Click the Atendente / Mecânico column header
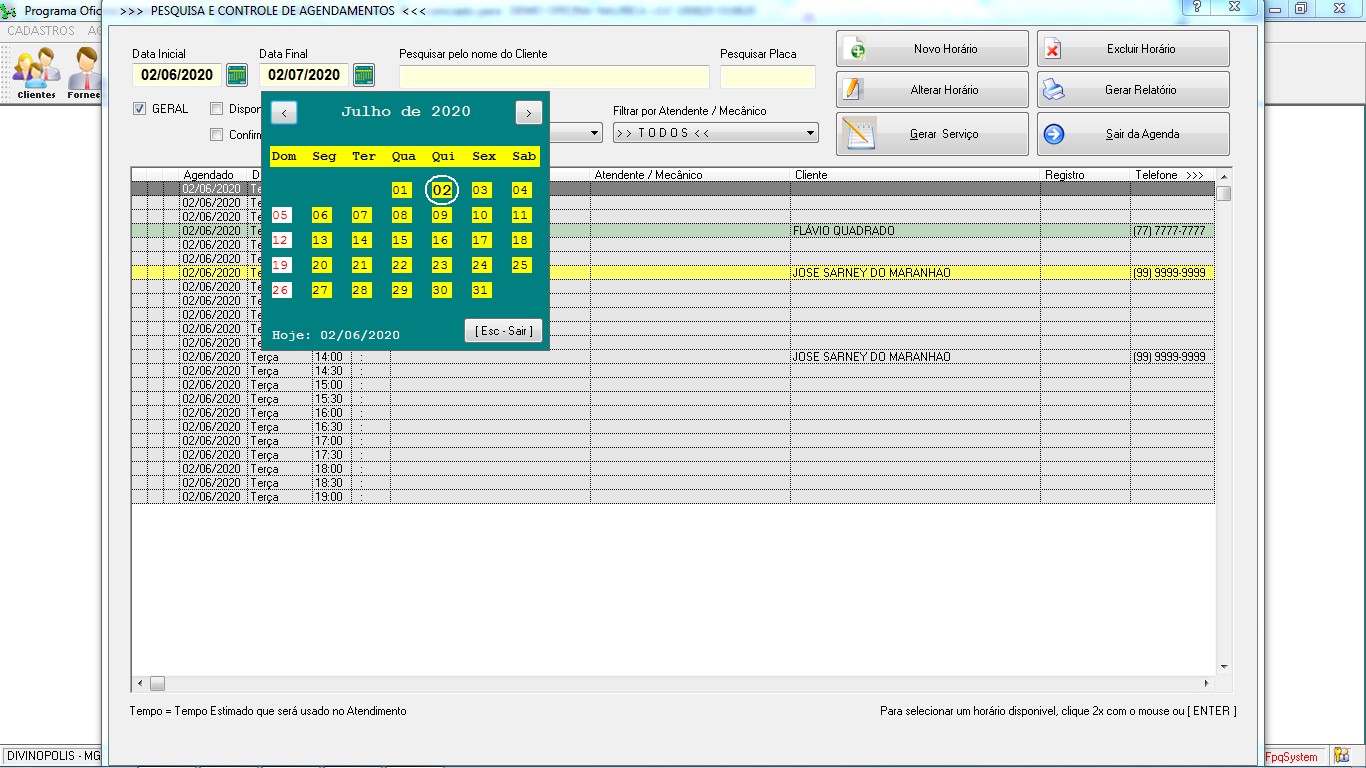Image resolution: width=1366 pixels, height=768 pixels. pos(690,175)
